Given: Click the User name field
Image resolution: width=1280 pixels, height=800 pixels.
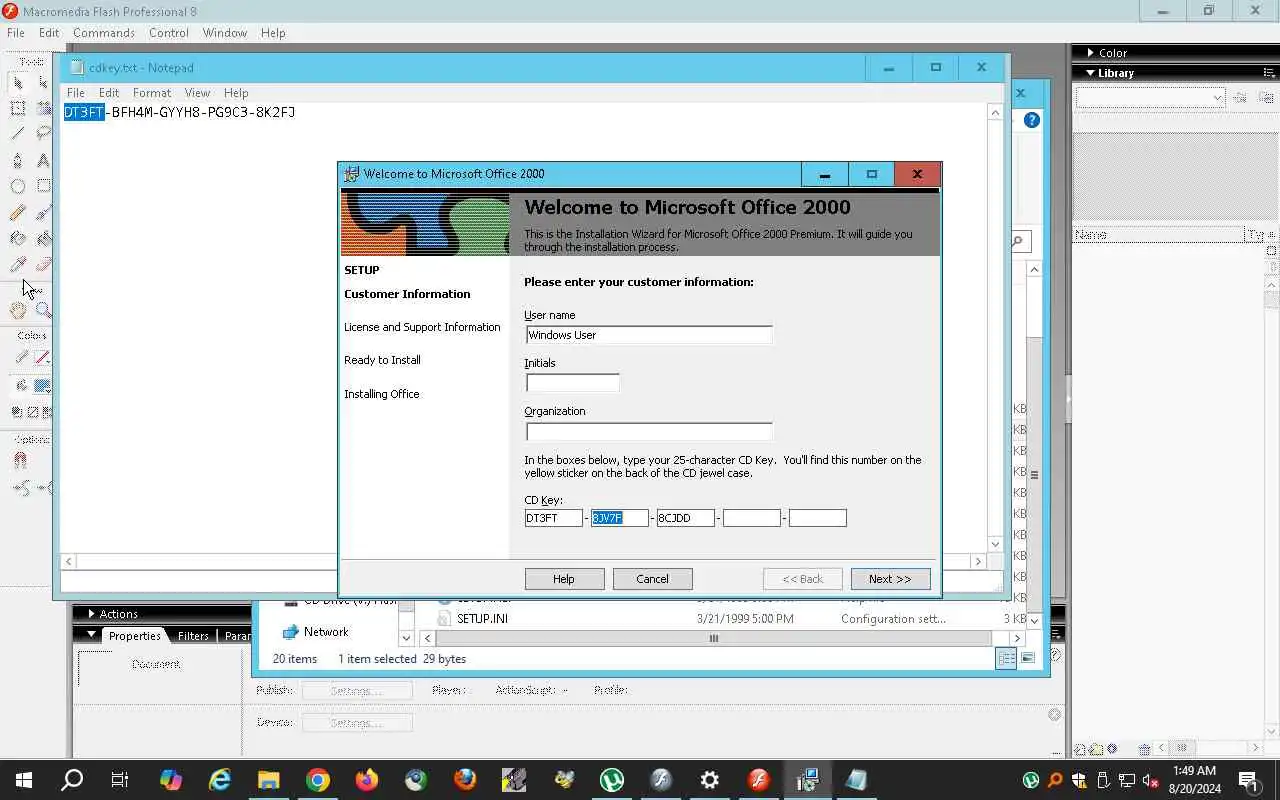Looking at the screenshot, I should tap(649, 335).
